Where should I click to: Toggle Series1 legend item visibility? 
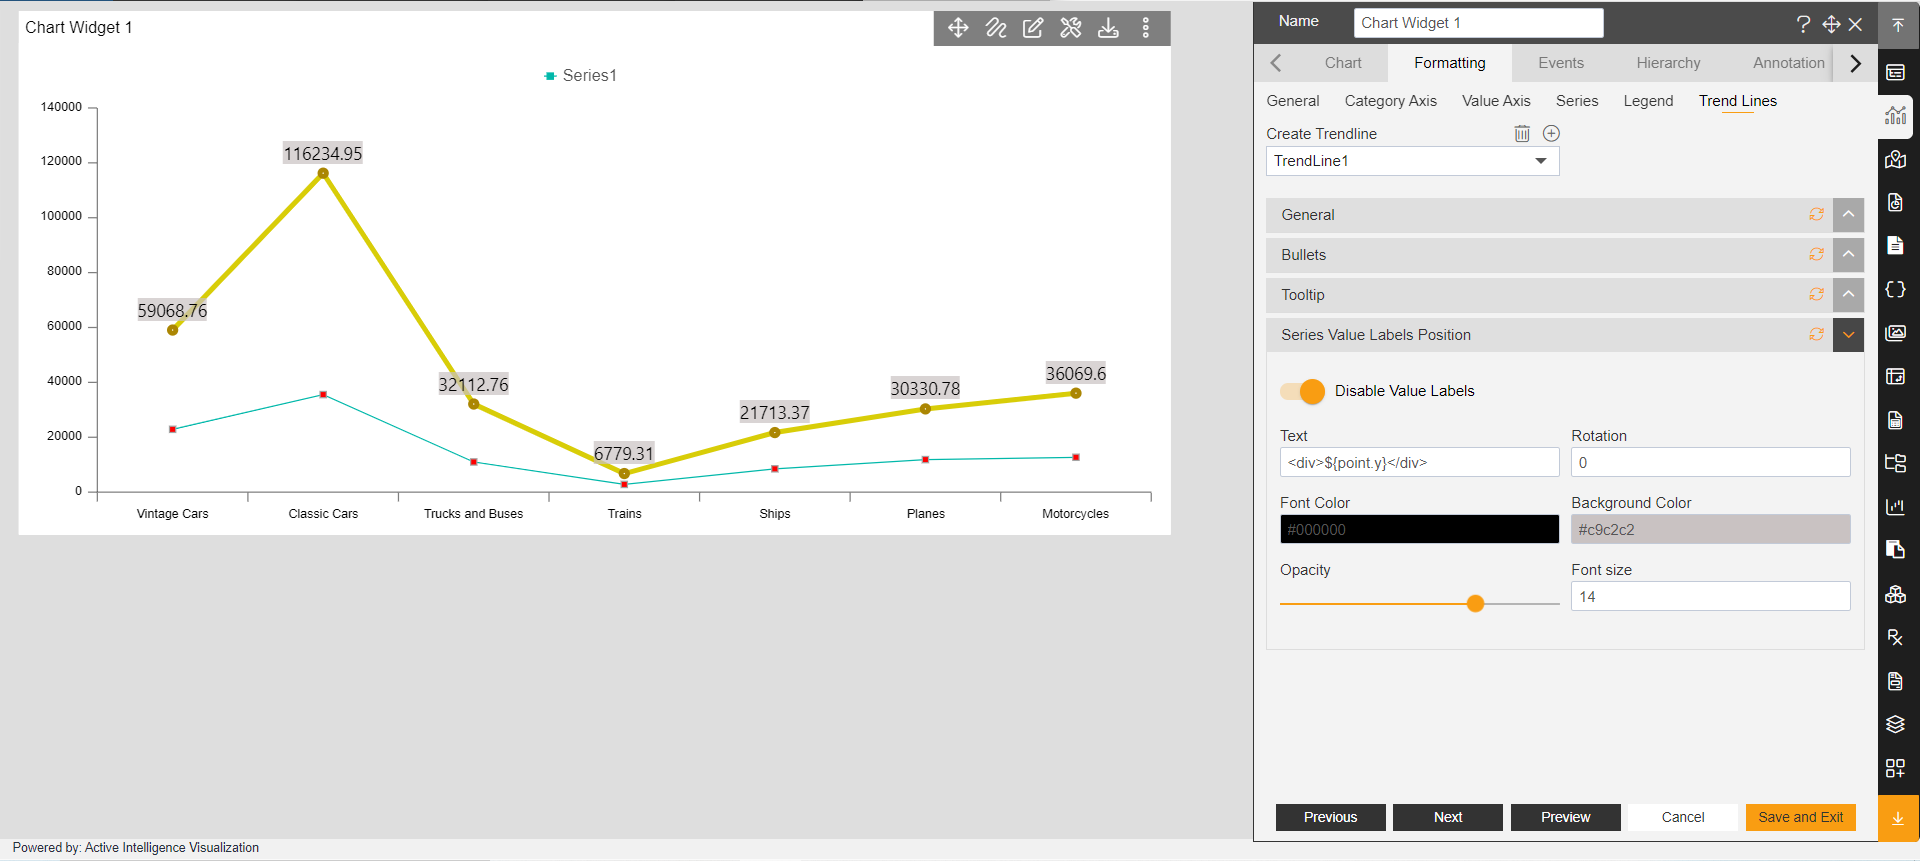point(580,75)
